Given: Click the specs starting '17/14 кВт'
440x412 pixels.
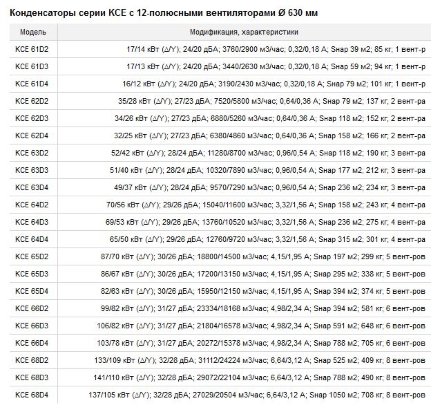Looking at the screenshot, I should coord(276,49).
